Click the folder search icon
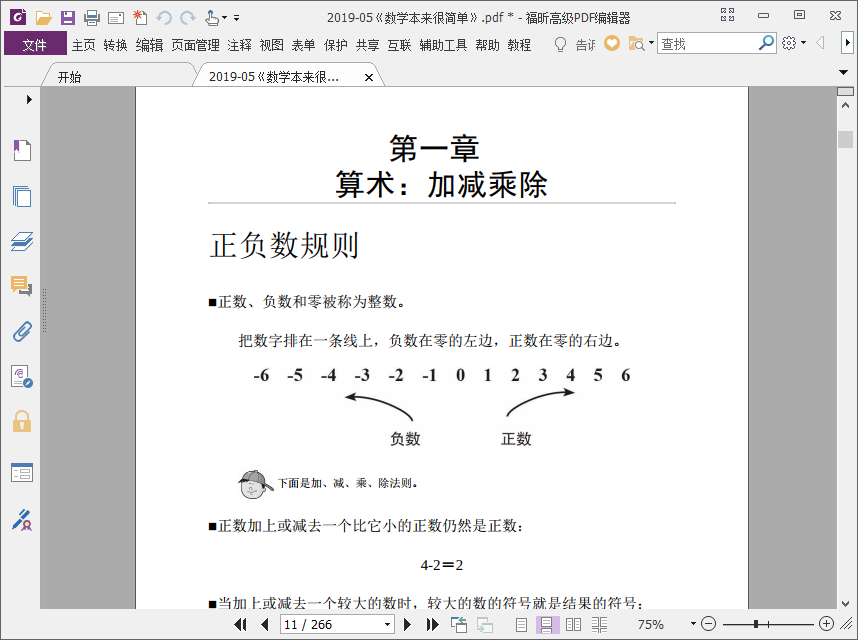Image resolution: width=858 pixels, height=640 pixels. pyautogui.click(x=636, y=44)
